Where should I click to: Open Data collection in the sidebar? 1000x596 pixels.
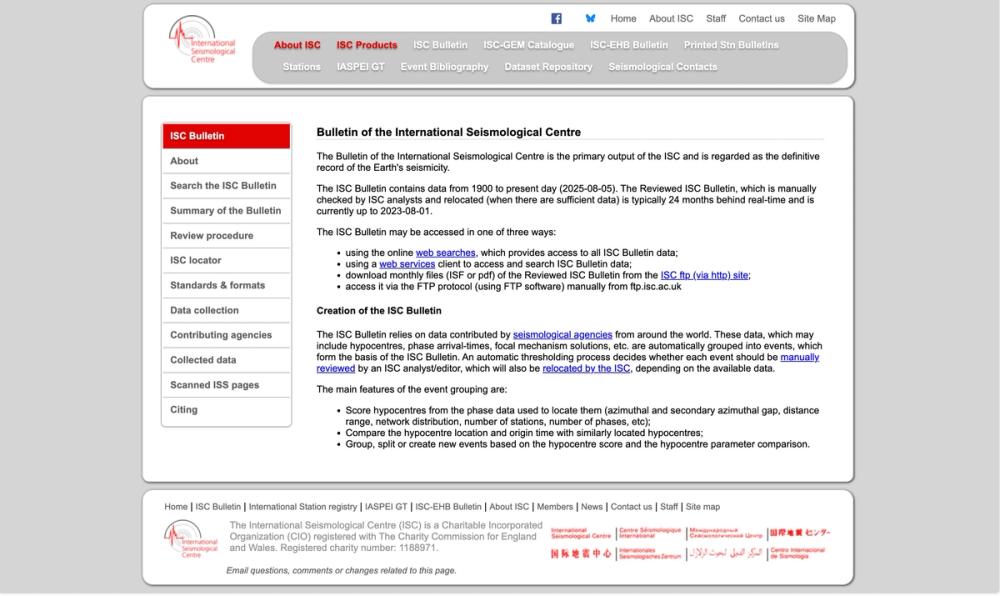click(226, 310)
